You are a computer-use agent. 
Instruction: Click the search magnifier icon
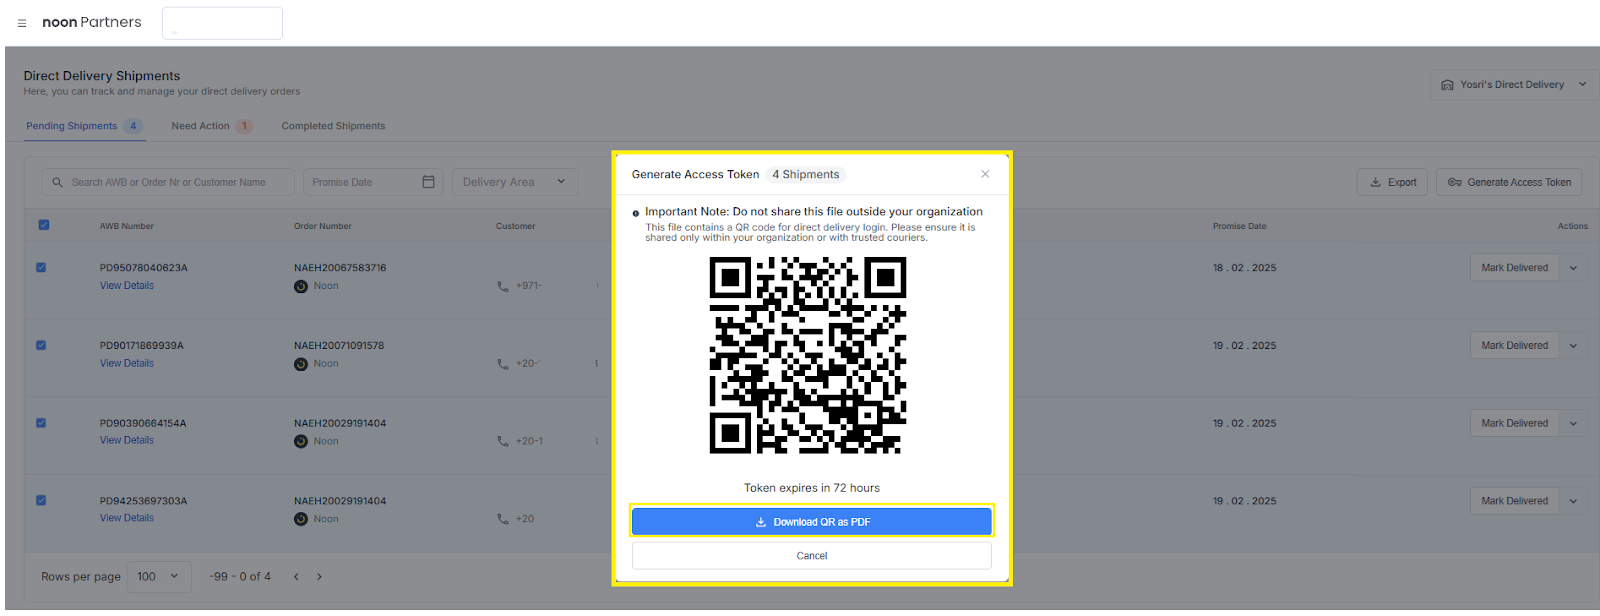(x=57, y=182)
